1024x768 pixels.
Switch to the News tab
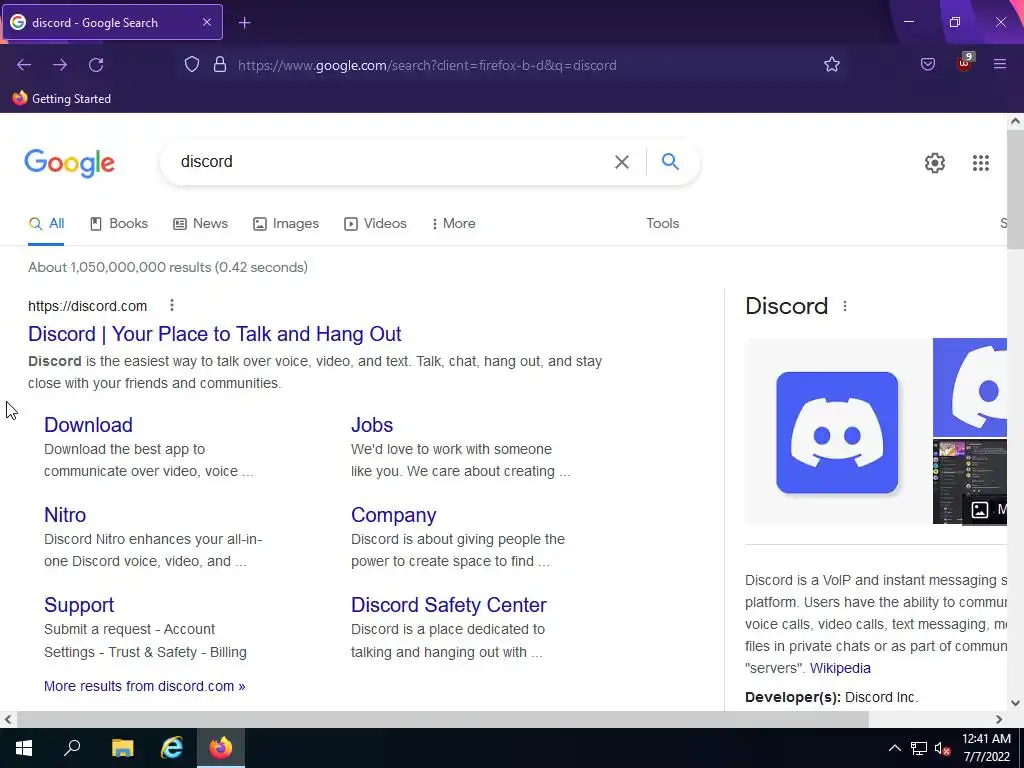pos(200,223)
